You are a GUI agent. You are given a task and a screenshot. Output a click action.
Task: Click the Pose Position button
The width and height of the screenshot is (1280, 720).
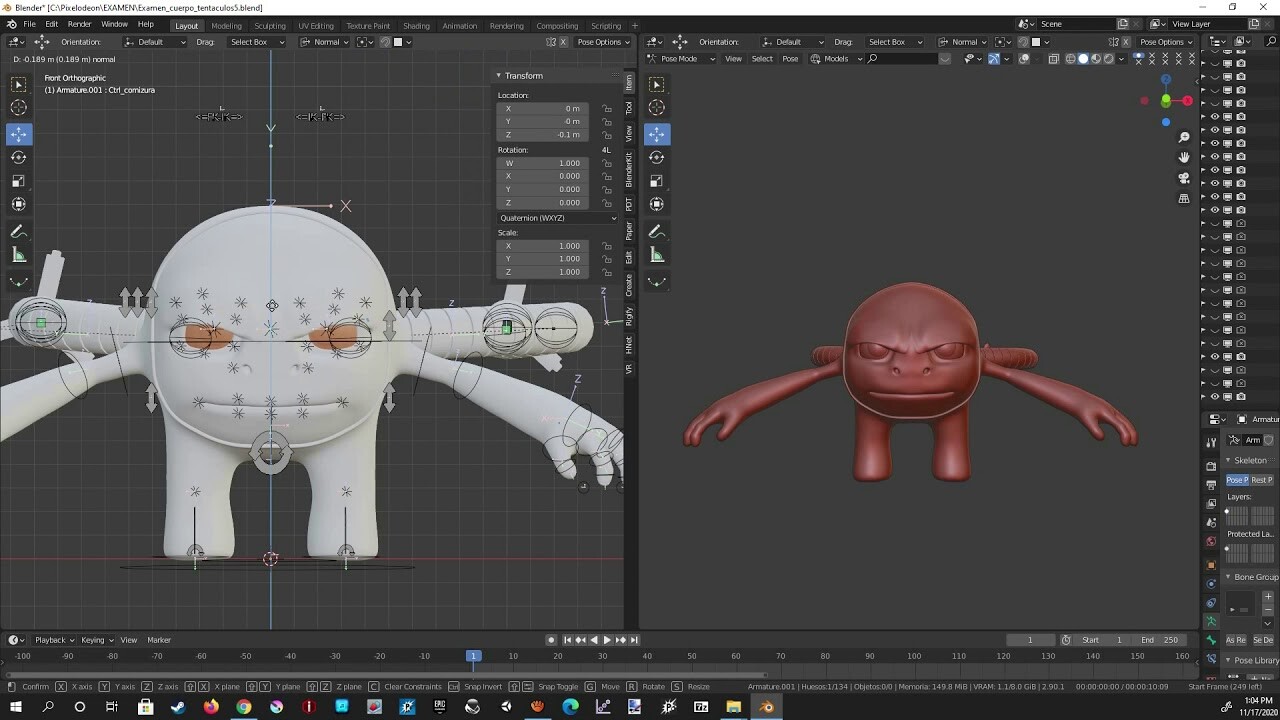coord(1236,480)
